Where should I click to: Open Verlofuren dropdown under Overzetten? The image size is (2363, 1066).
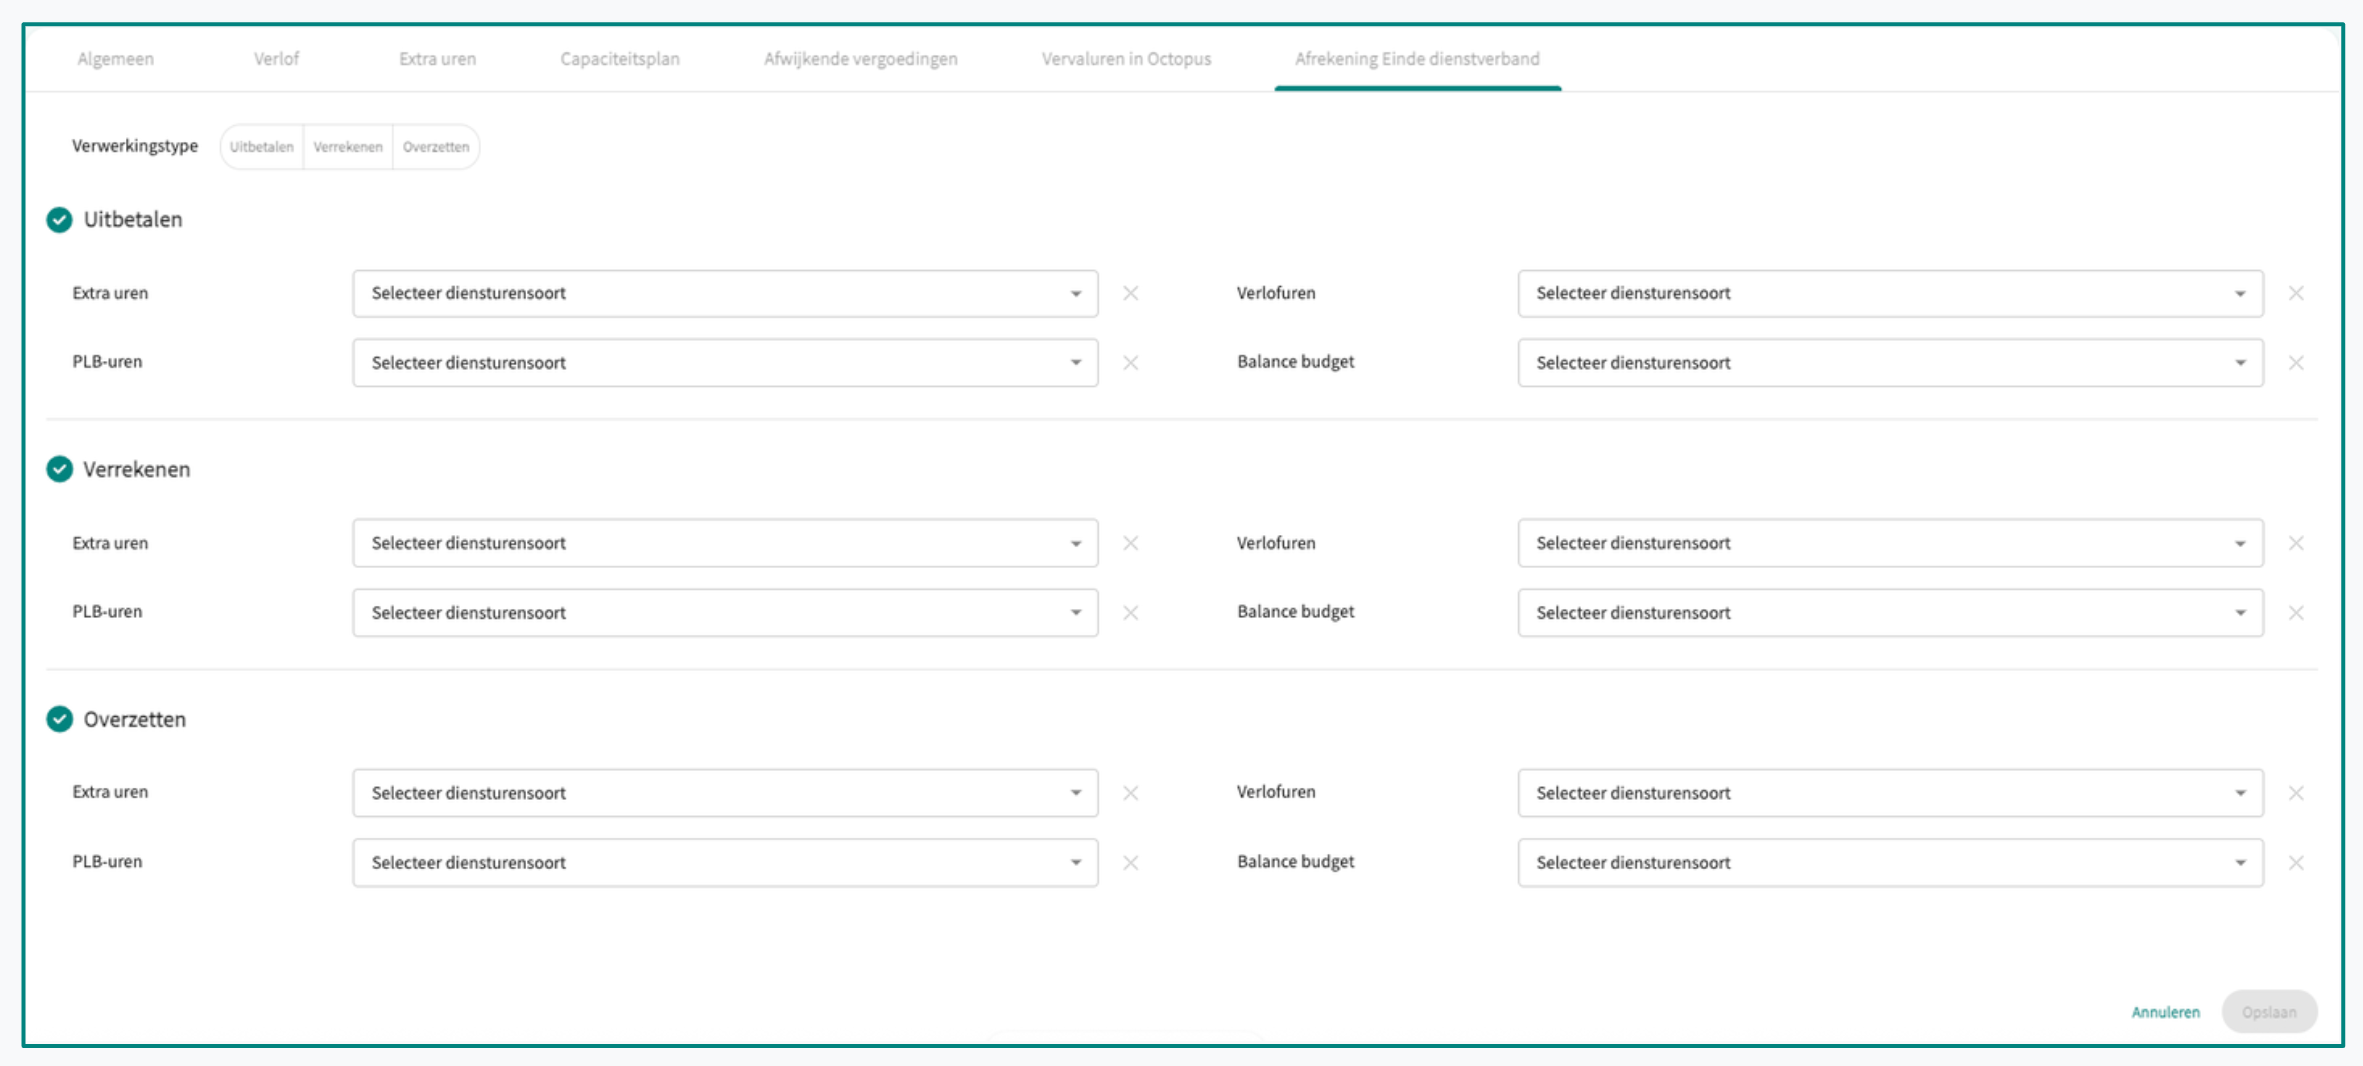point(1889,793)
